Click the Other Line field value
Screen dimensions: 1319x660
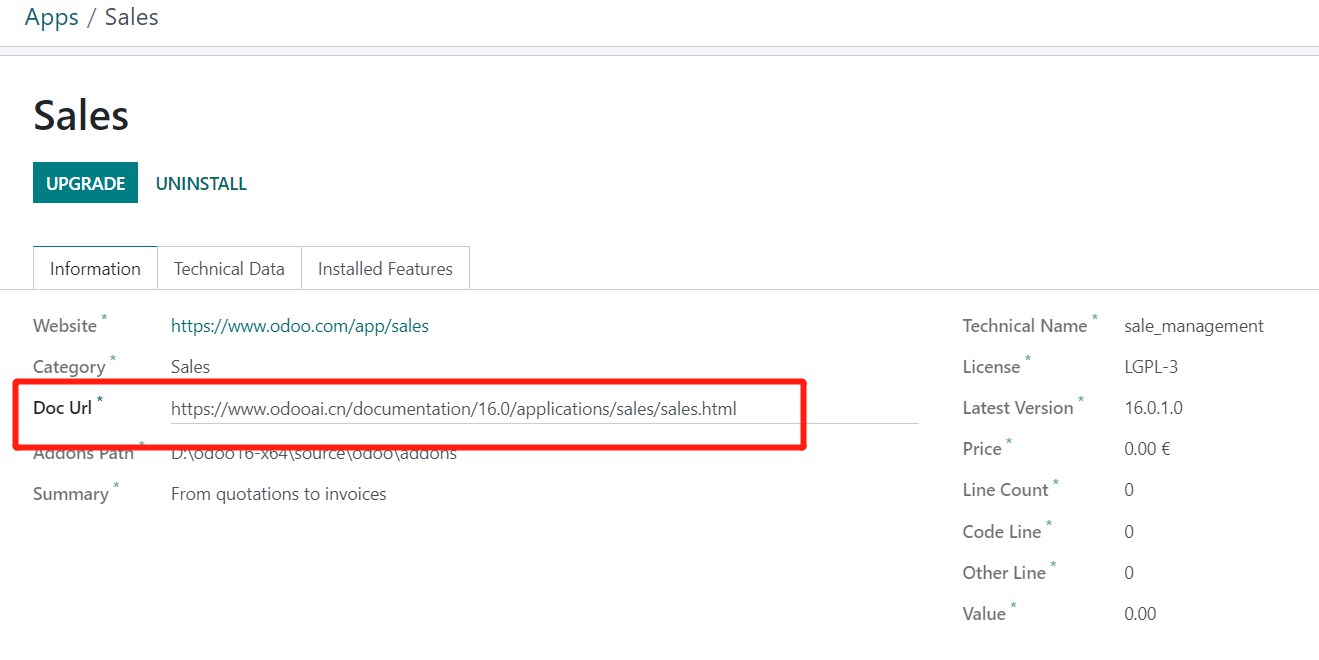tap(1129, 573)
